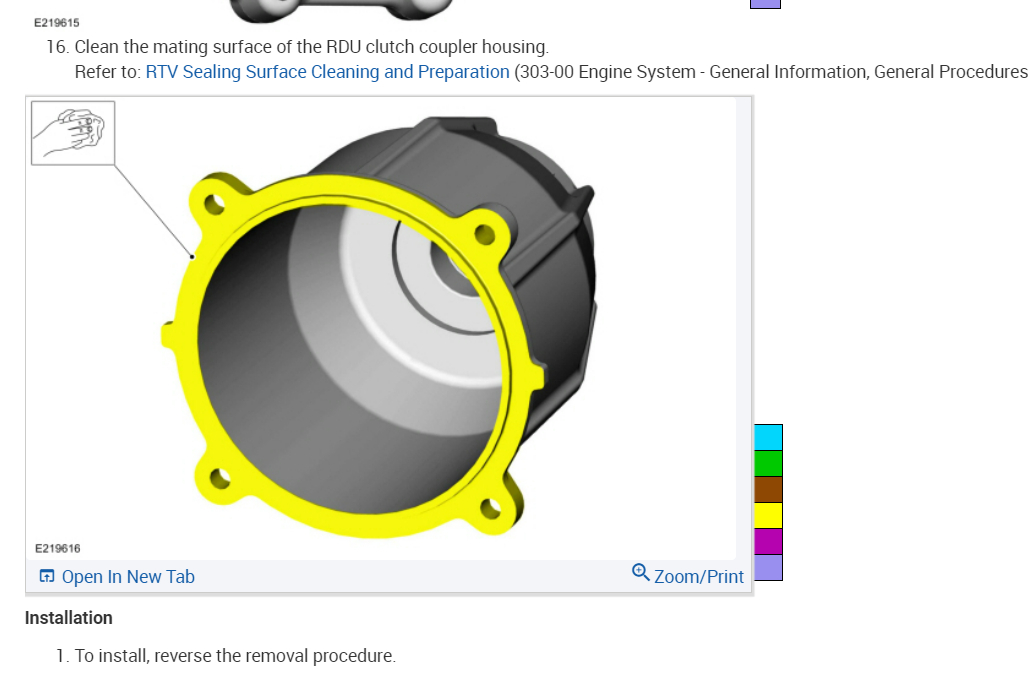Click the '303-00 Engine System - General Information' text
Screen dimensions: 1028x700
[x=693, y=71]
